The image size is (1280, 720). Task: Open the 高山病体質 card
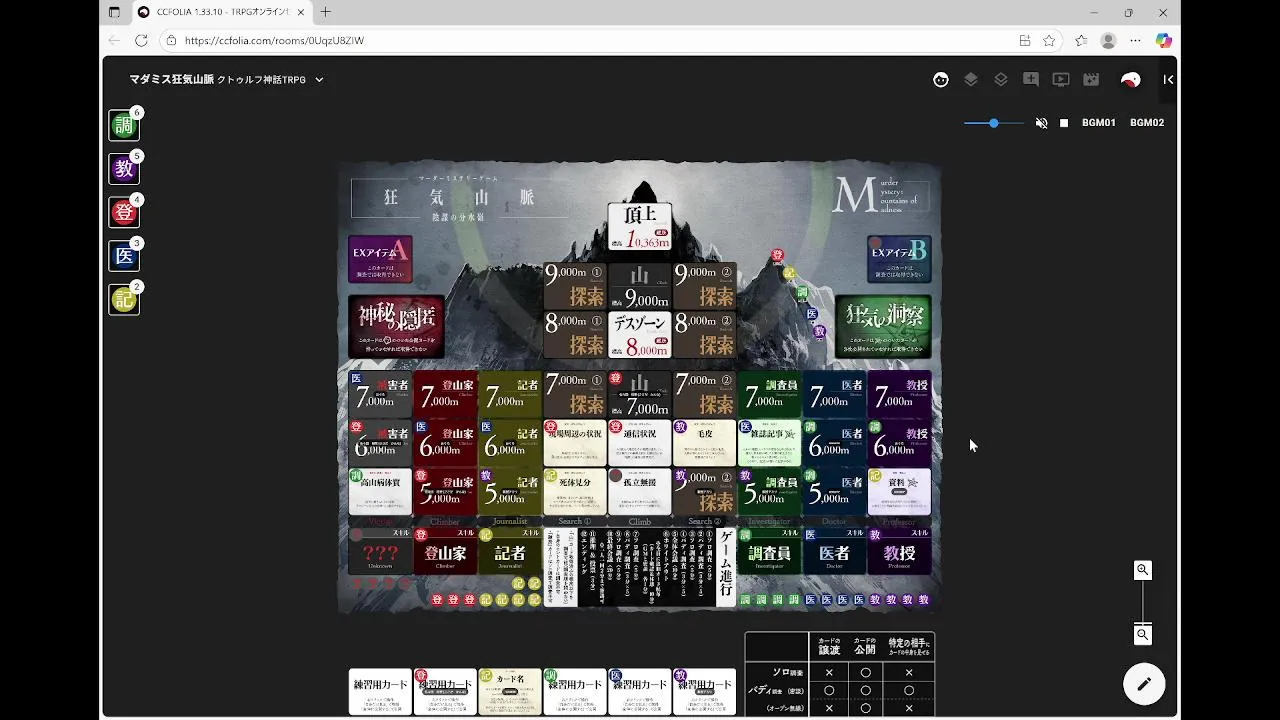380,492
